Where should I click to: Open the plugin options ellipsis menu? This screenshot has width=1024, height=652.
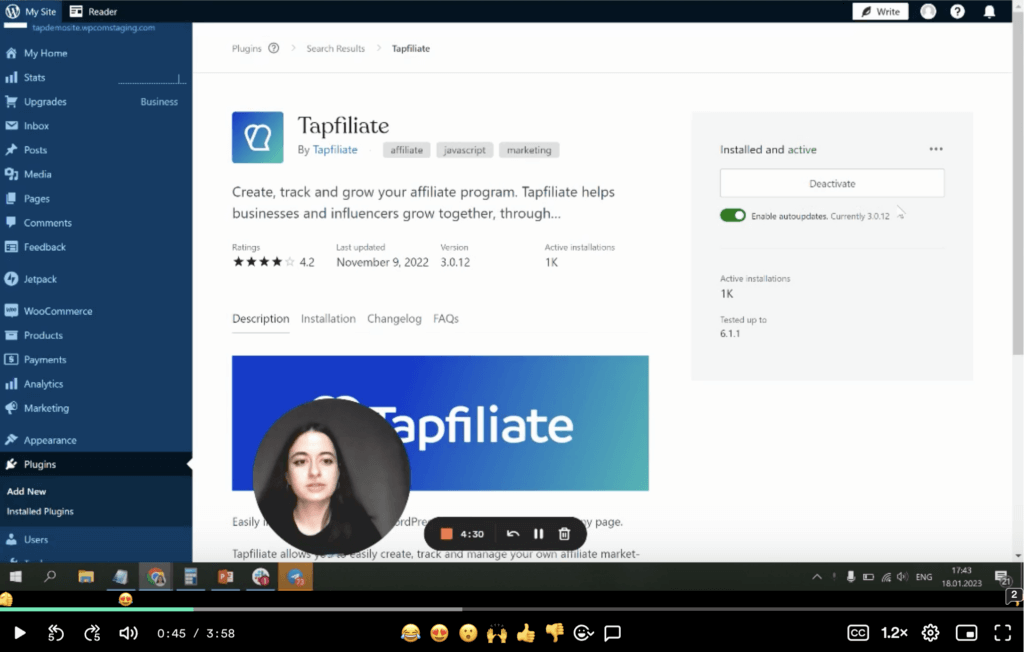936,148
